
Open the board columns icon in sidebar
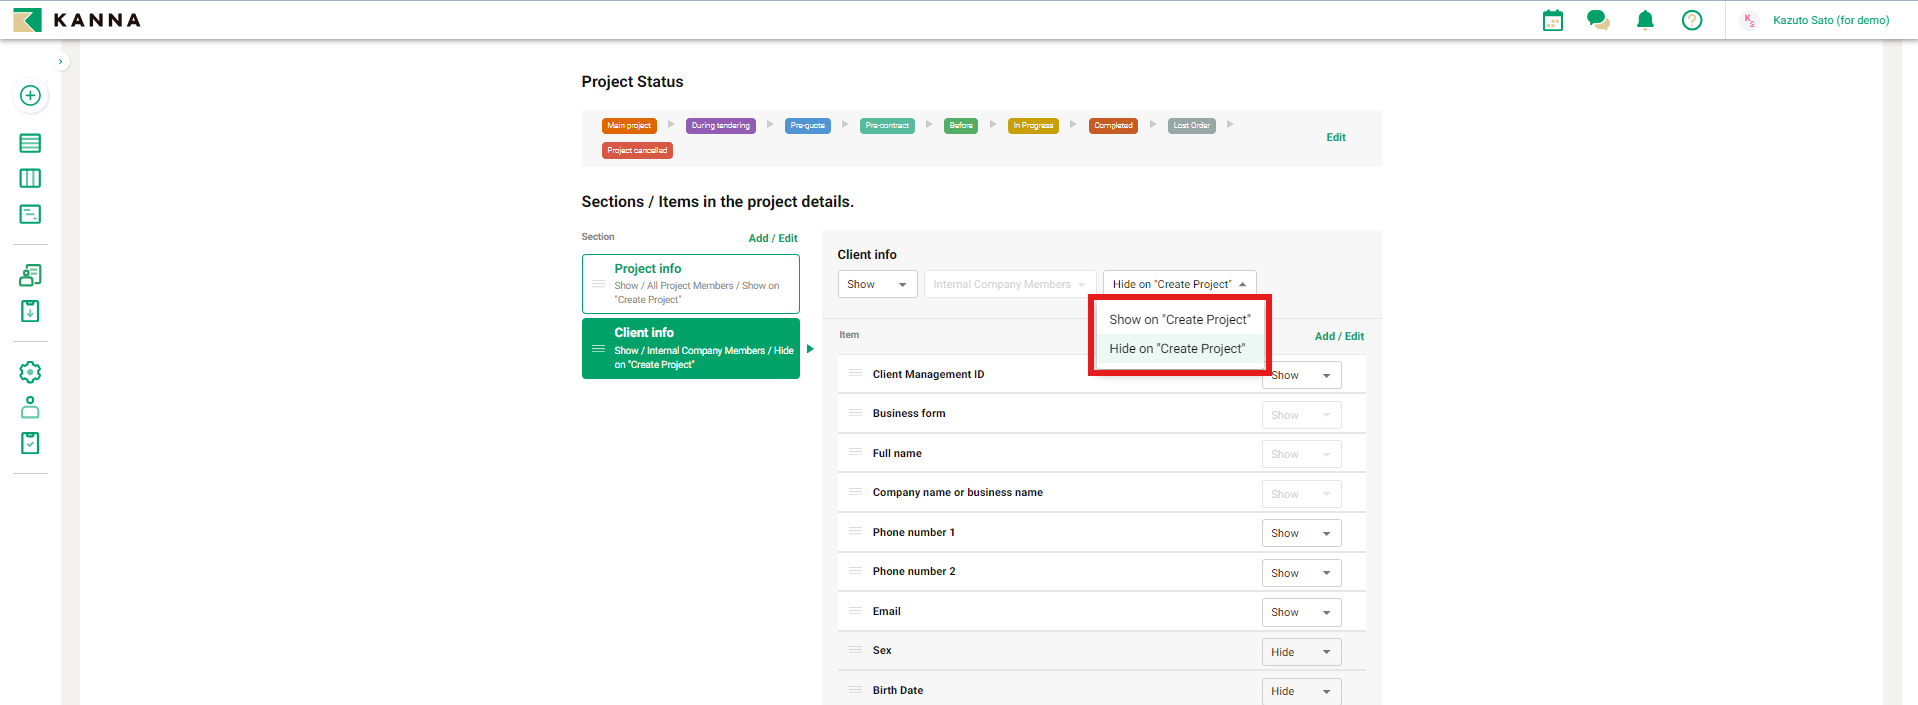[30, 179]
